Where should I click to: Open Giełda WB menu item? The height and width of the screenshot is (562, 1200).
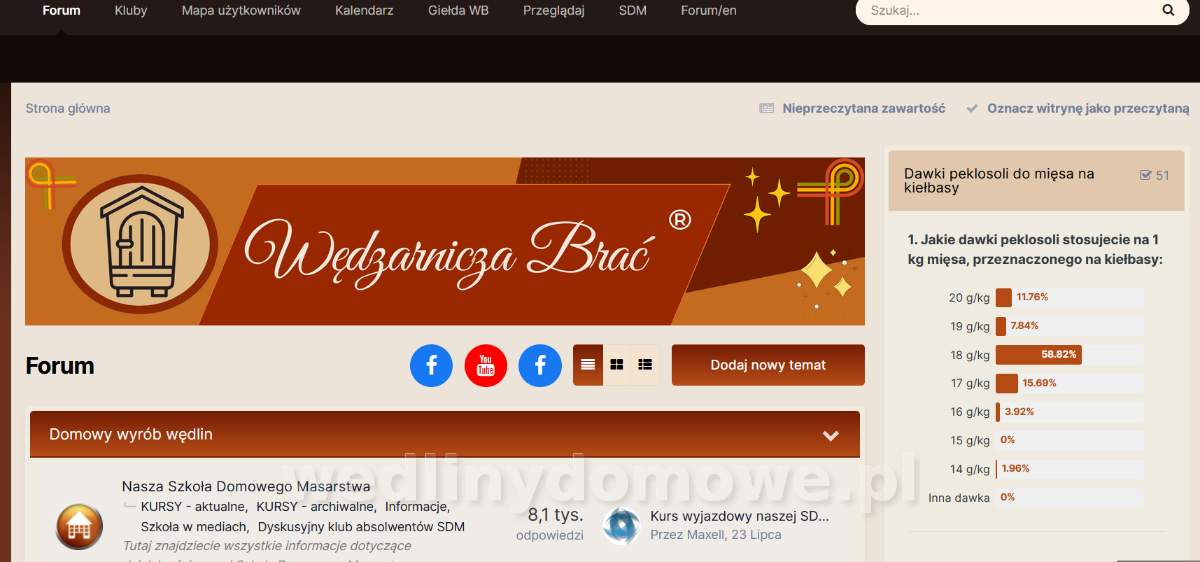[458, 11]
